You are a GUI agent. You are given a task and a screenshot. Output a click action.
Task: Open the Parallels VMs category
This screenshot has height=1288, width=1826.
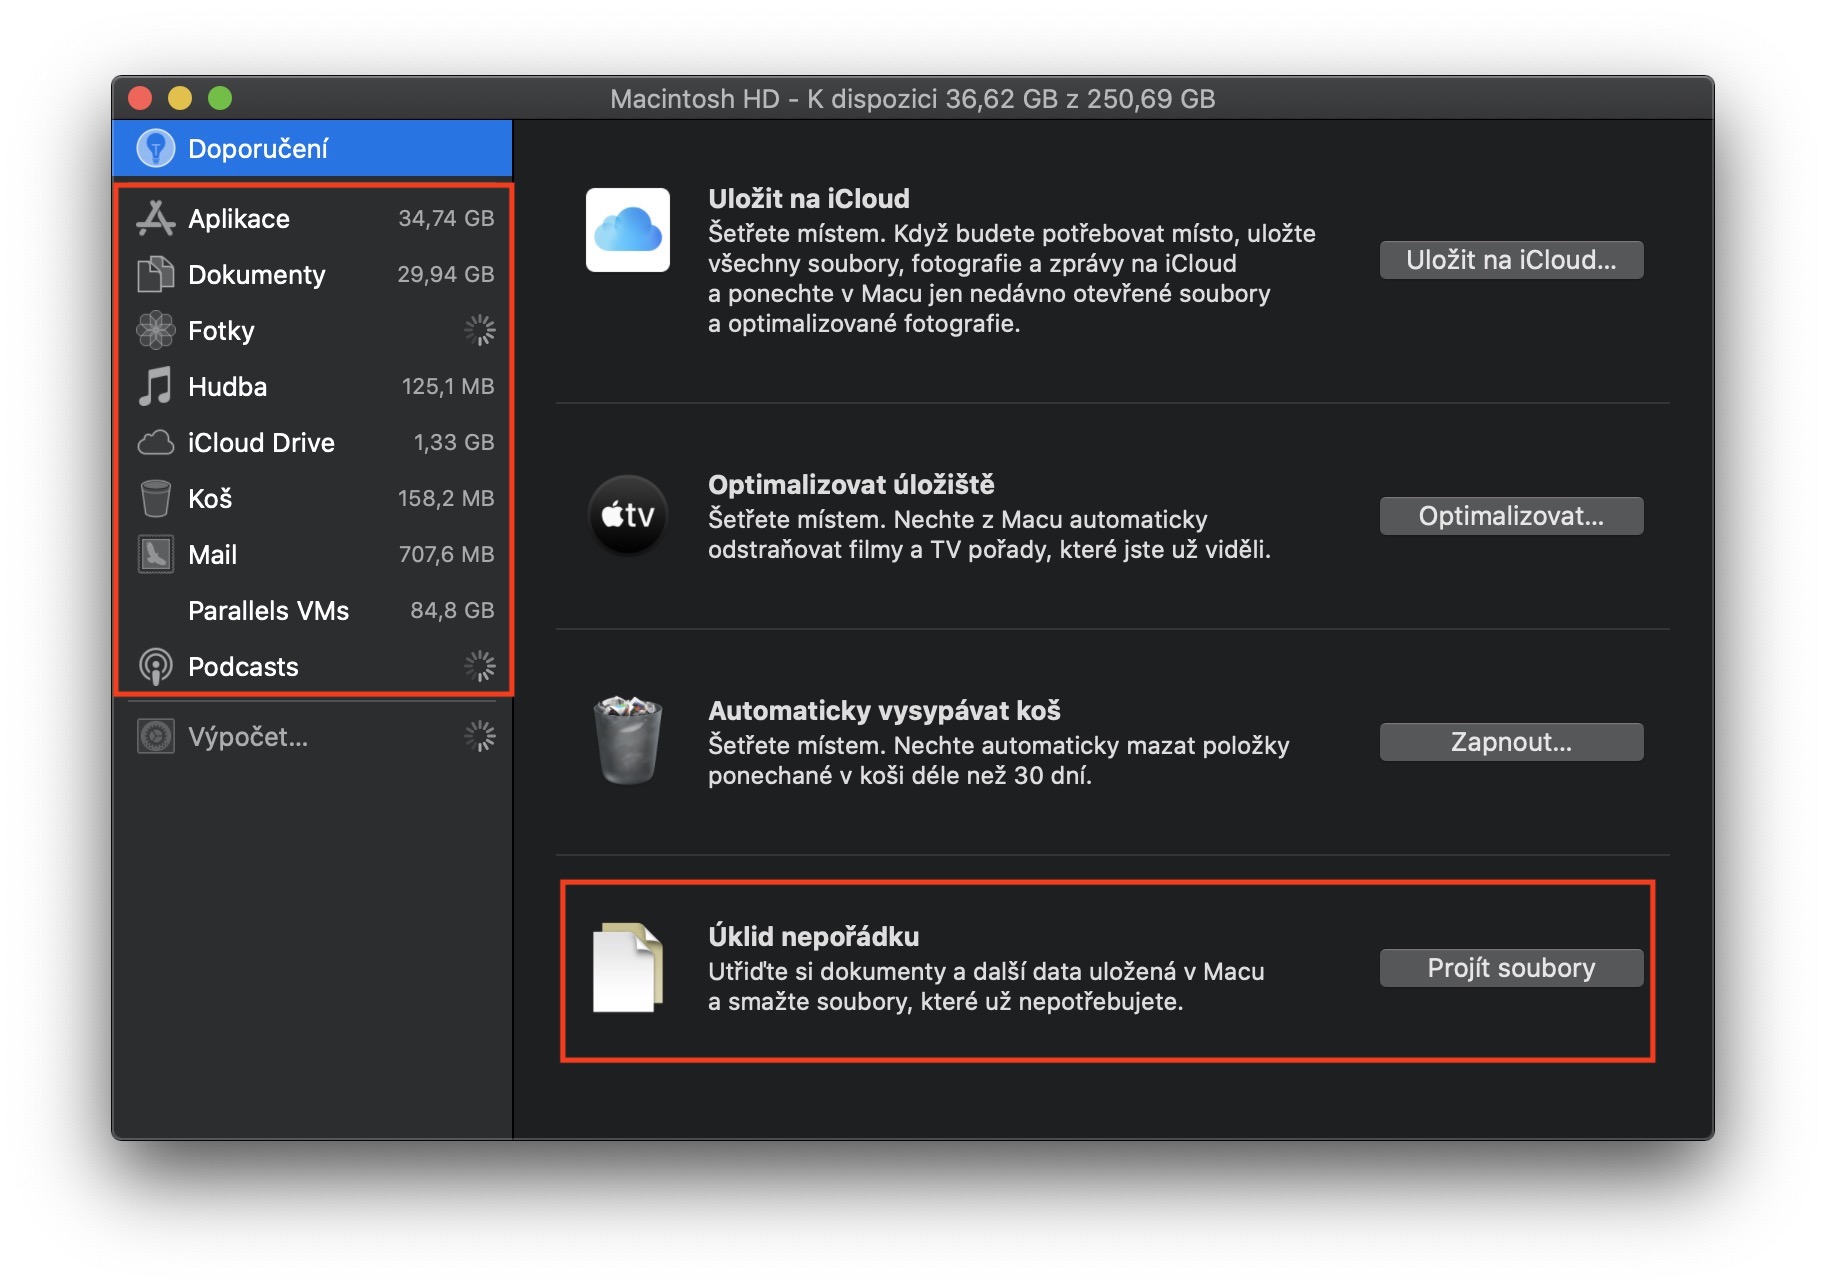[x=268, y=610]
